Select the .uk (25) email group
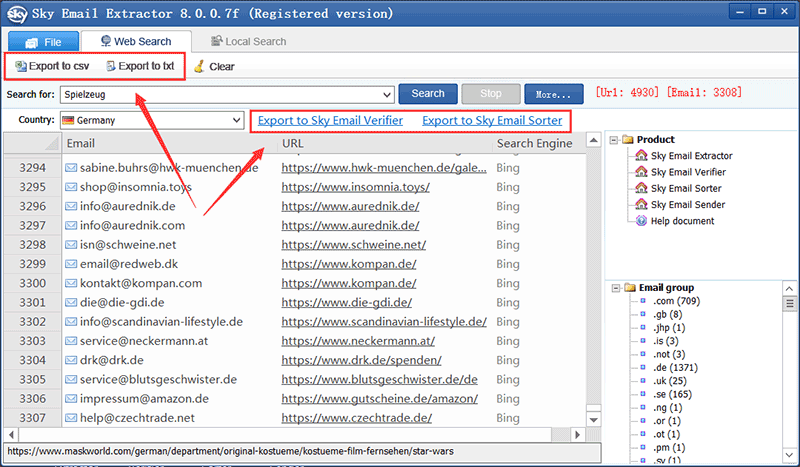800x467 pixels. [x=669, y=381]
